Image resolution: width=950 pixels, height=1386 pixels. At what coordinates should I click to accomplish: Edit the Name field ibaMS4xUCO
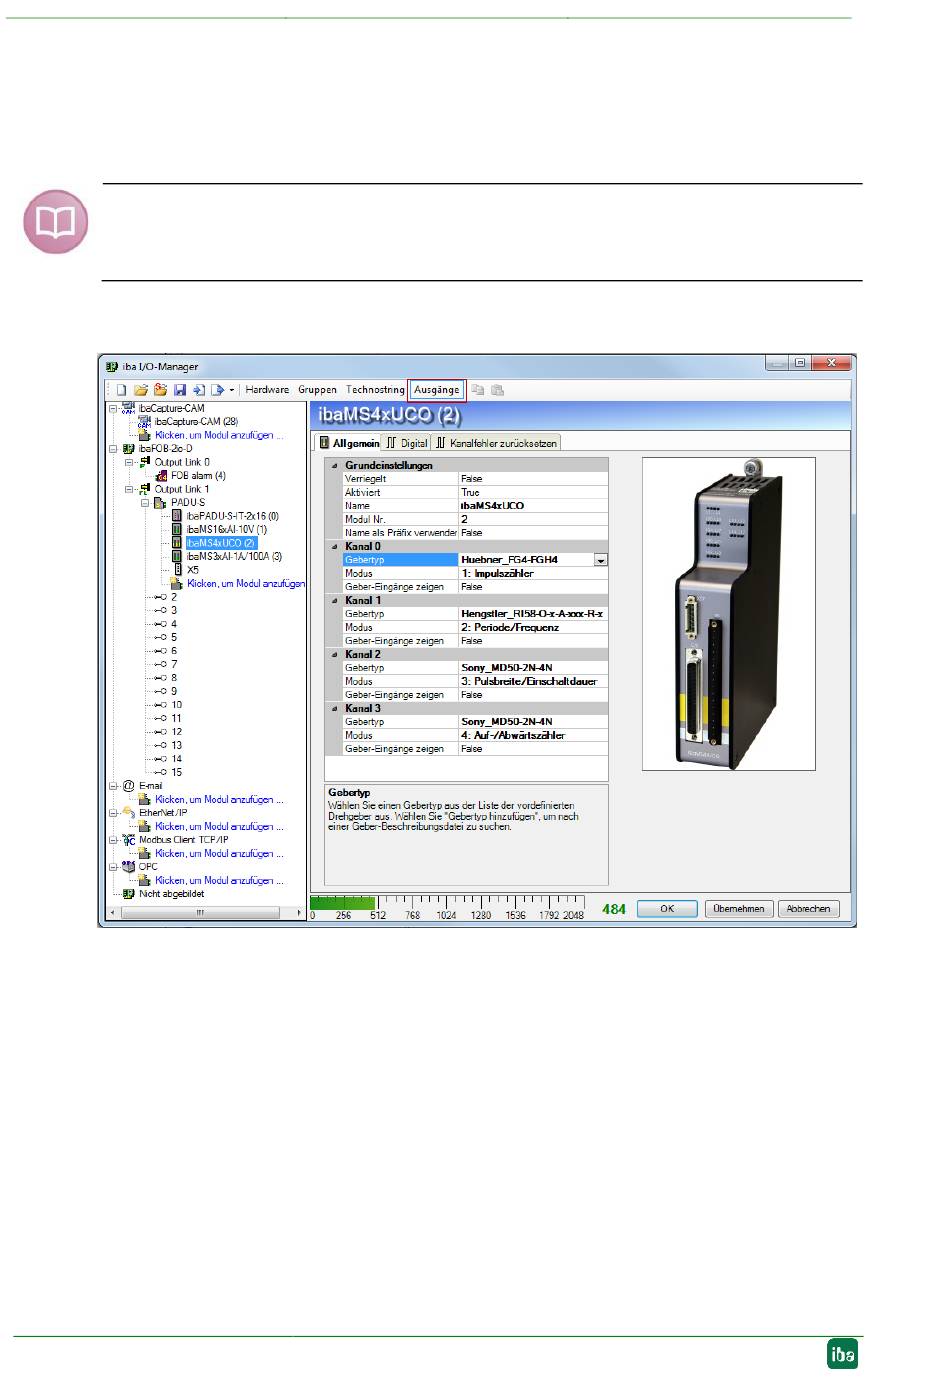(x=533, y=506)
